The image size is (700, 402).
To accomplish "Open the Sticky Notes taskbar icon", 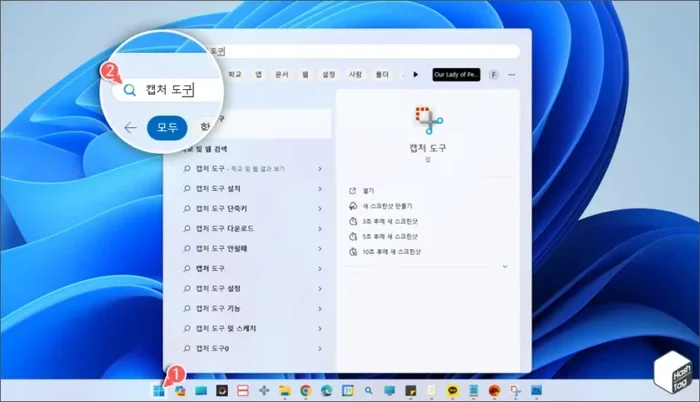I will (410, 391).
